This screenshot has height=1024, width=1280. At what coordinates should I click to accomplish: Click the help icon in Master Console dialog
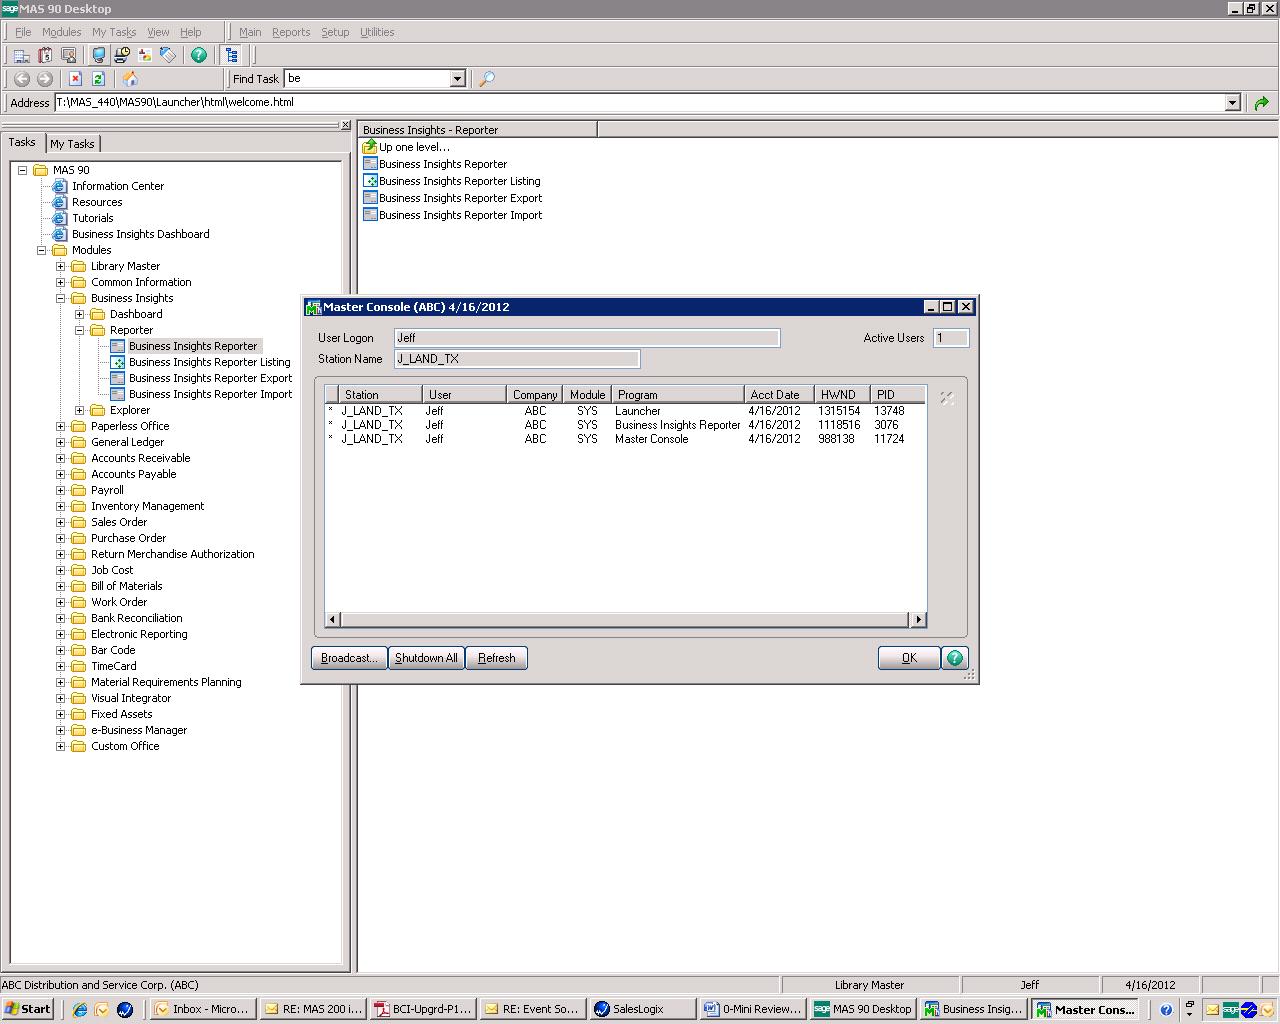[955, 658]
